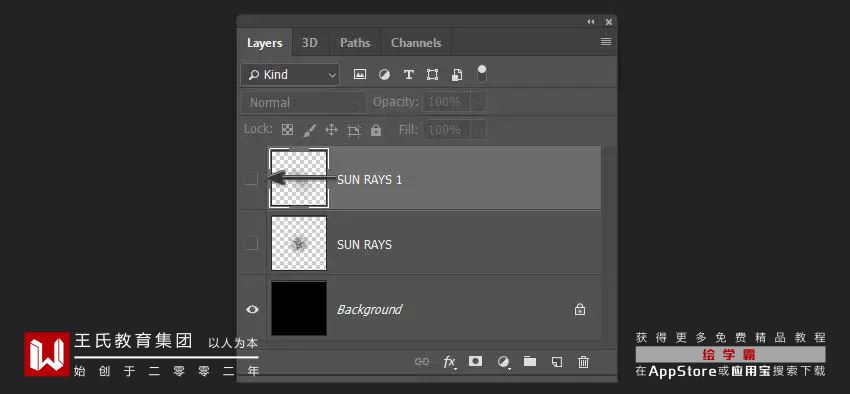Click the SUN RAYS 1 layer name
Viewport: 850px width, 394px height.
(x=370, y=180)
